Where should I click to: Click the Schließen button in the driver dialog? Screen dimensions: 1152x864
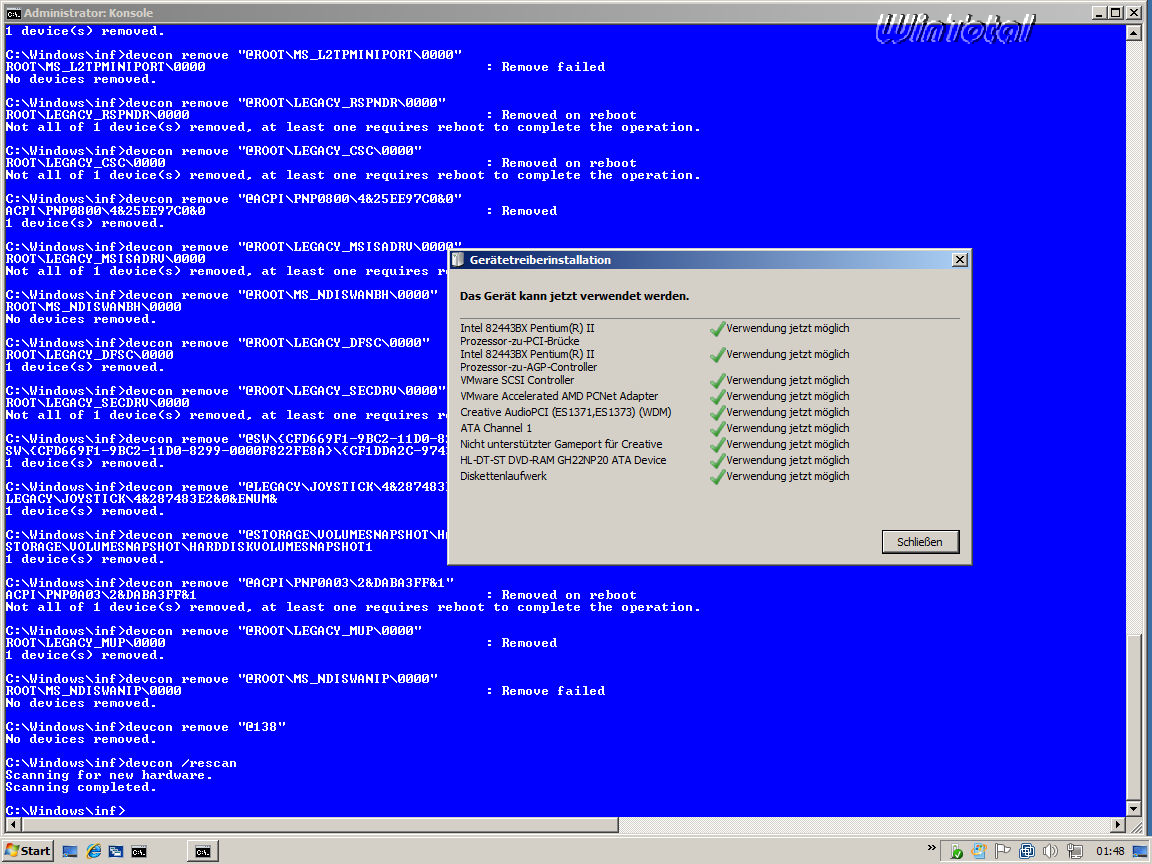coord(920,542)
